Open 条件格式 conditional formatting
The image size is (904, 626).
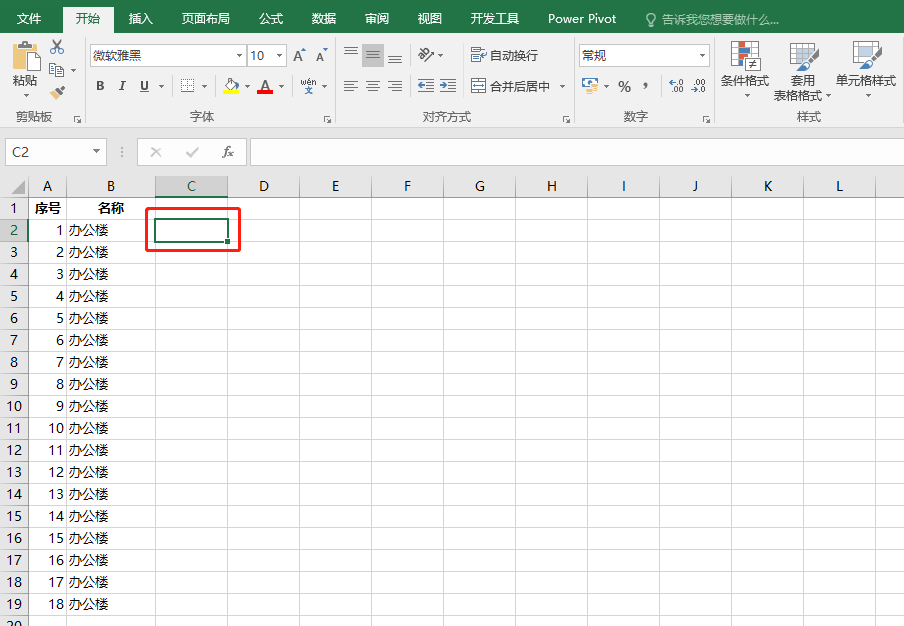(745, 69)
